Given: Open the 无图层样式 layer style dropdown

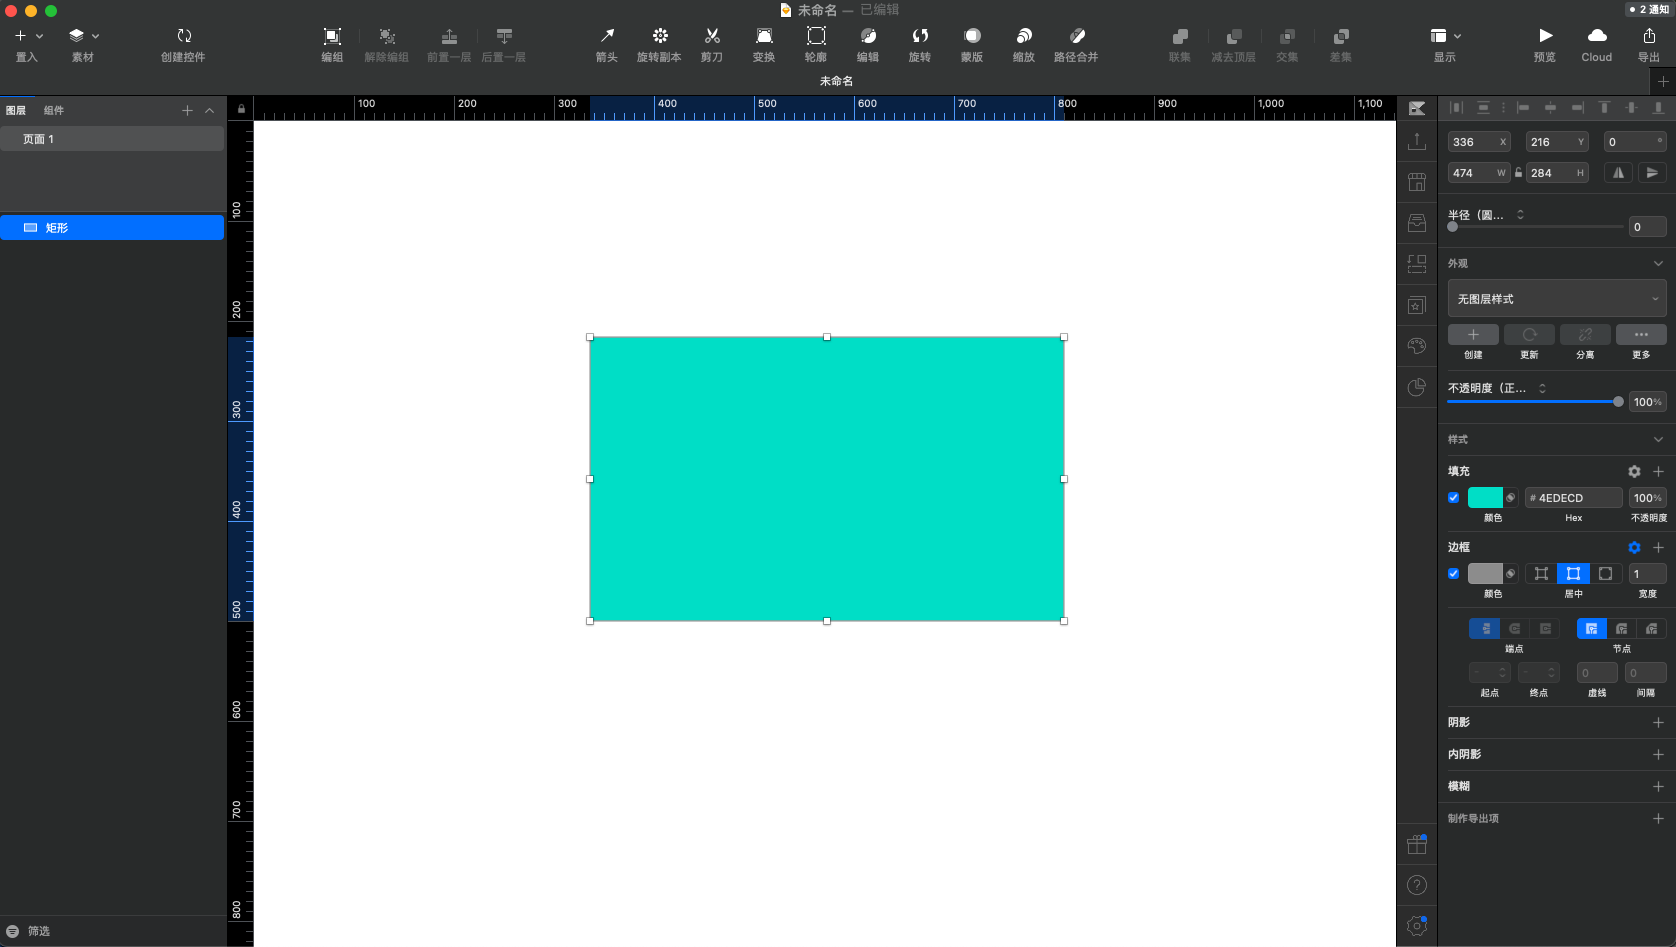Looking at the screenshot, I should click(1557, 299).
